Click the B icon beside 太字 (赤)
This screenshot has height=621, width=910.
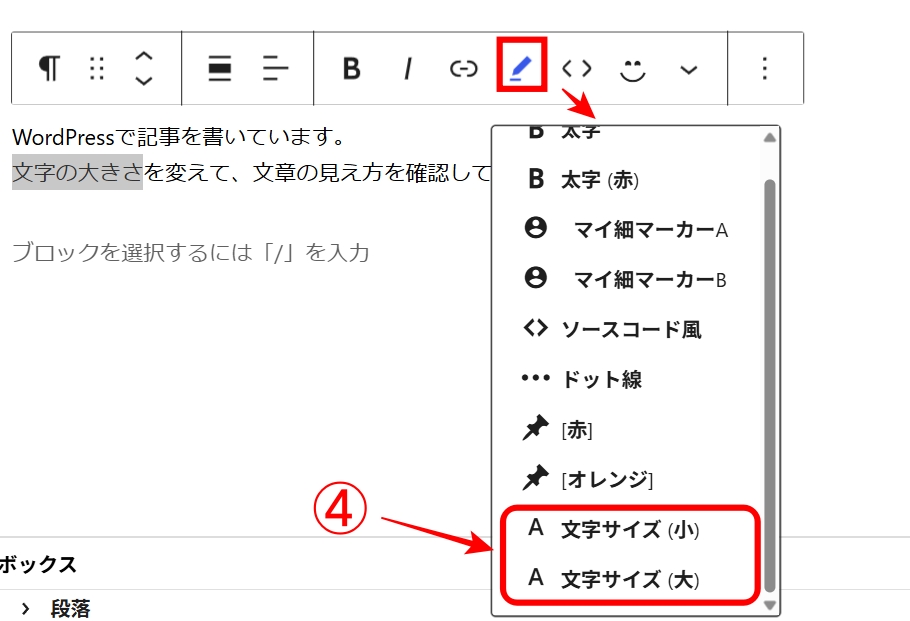pos(536,178)
